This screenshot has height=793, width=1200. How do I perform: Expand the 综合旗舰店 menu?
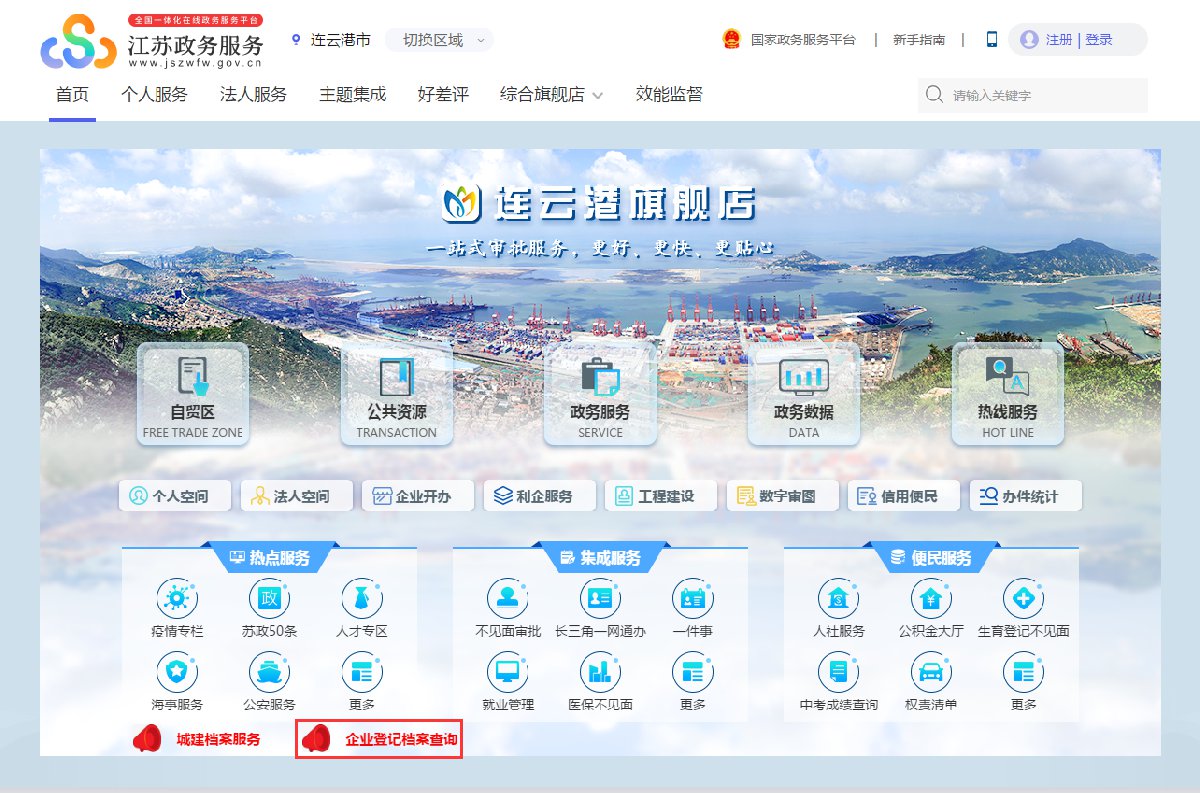coord(552,94)
